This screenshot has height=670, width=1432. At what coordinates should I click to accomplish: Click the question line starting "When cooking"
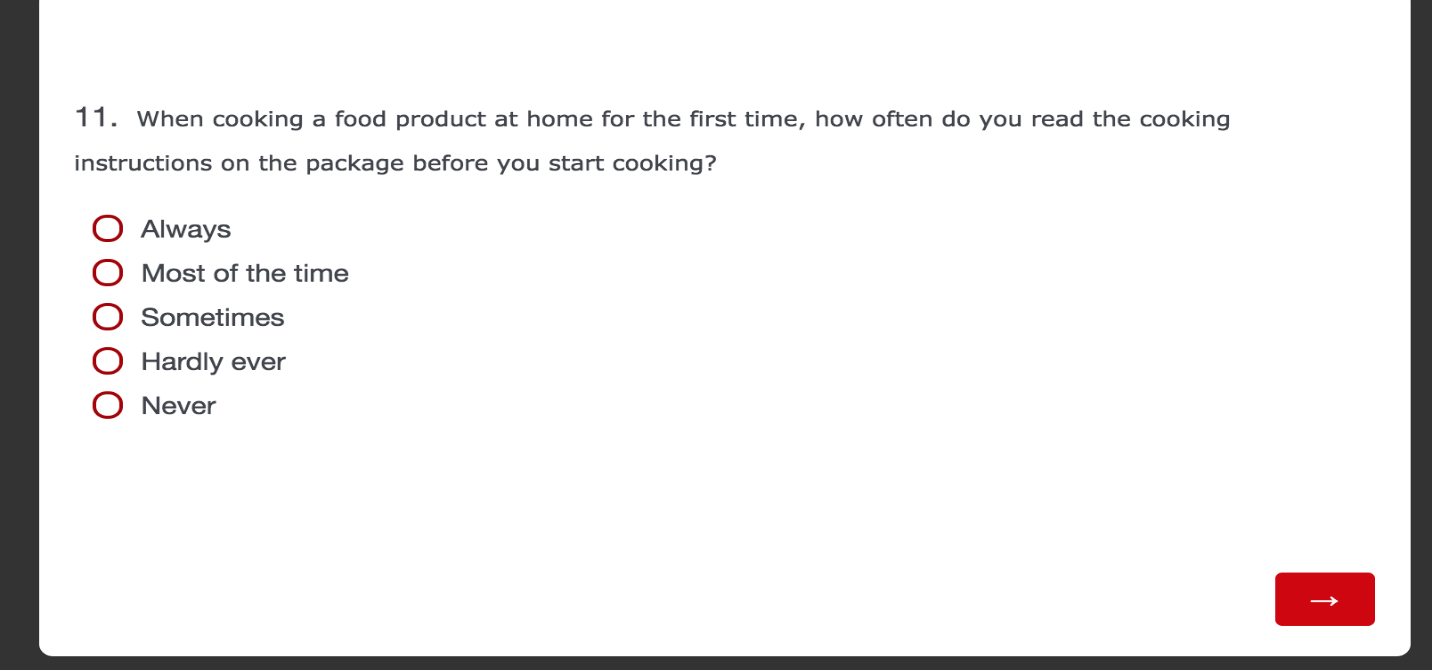683,120
